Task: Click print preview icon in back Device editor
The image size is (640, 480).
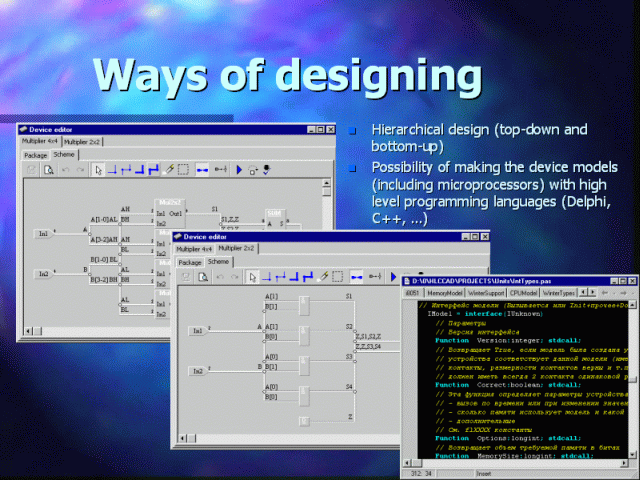Action: pos(48,170)
